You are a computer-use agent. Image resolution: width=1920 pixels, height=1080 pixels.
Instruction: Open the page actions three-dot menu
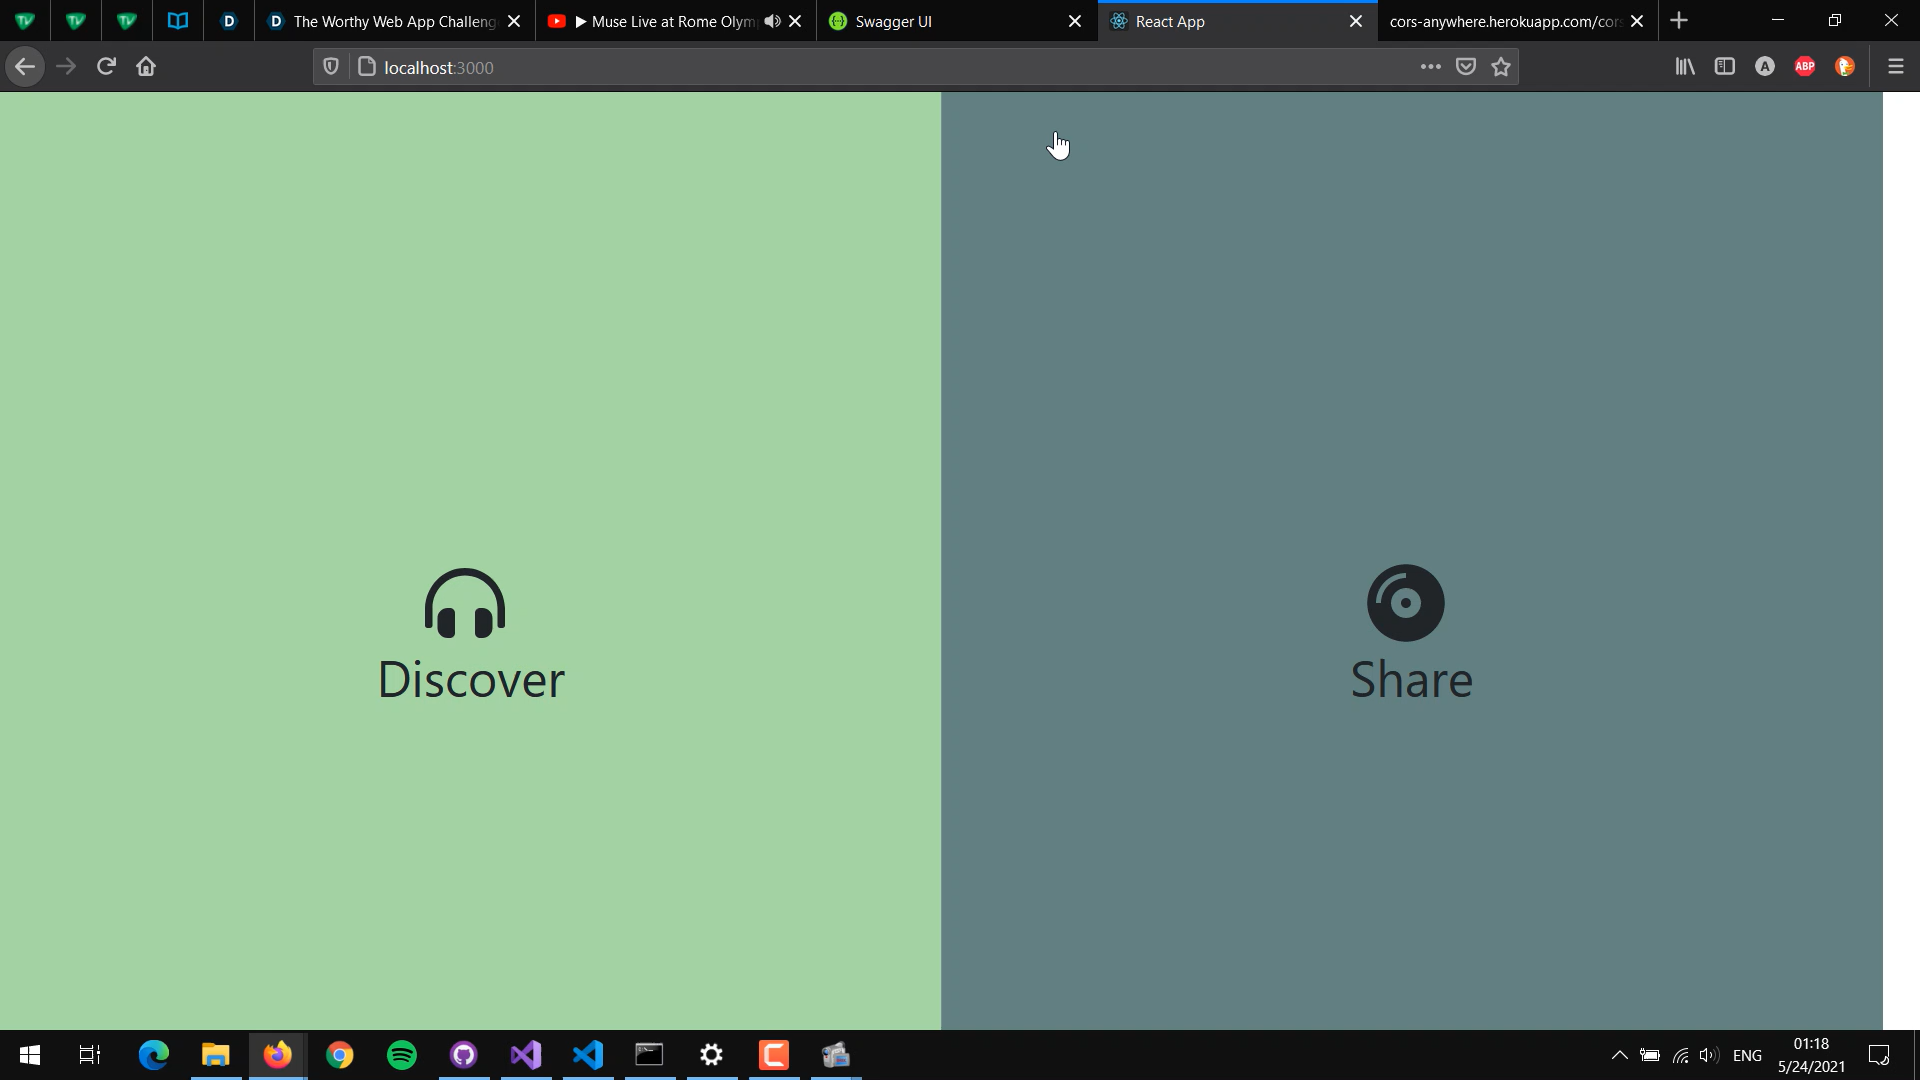tap(1430, 67)
